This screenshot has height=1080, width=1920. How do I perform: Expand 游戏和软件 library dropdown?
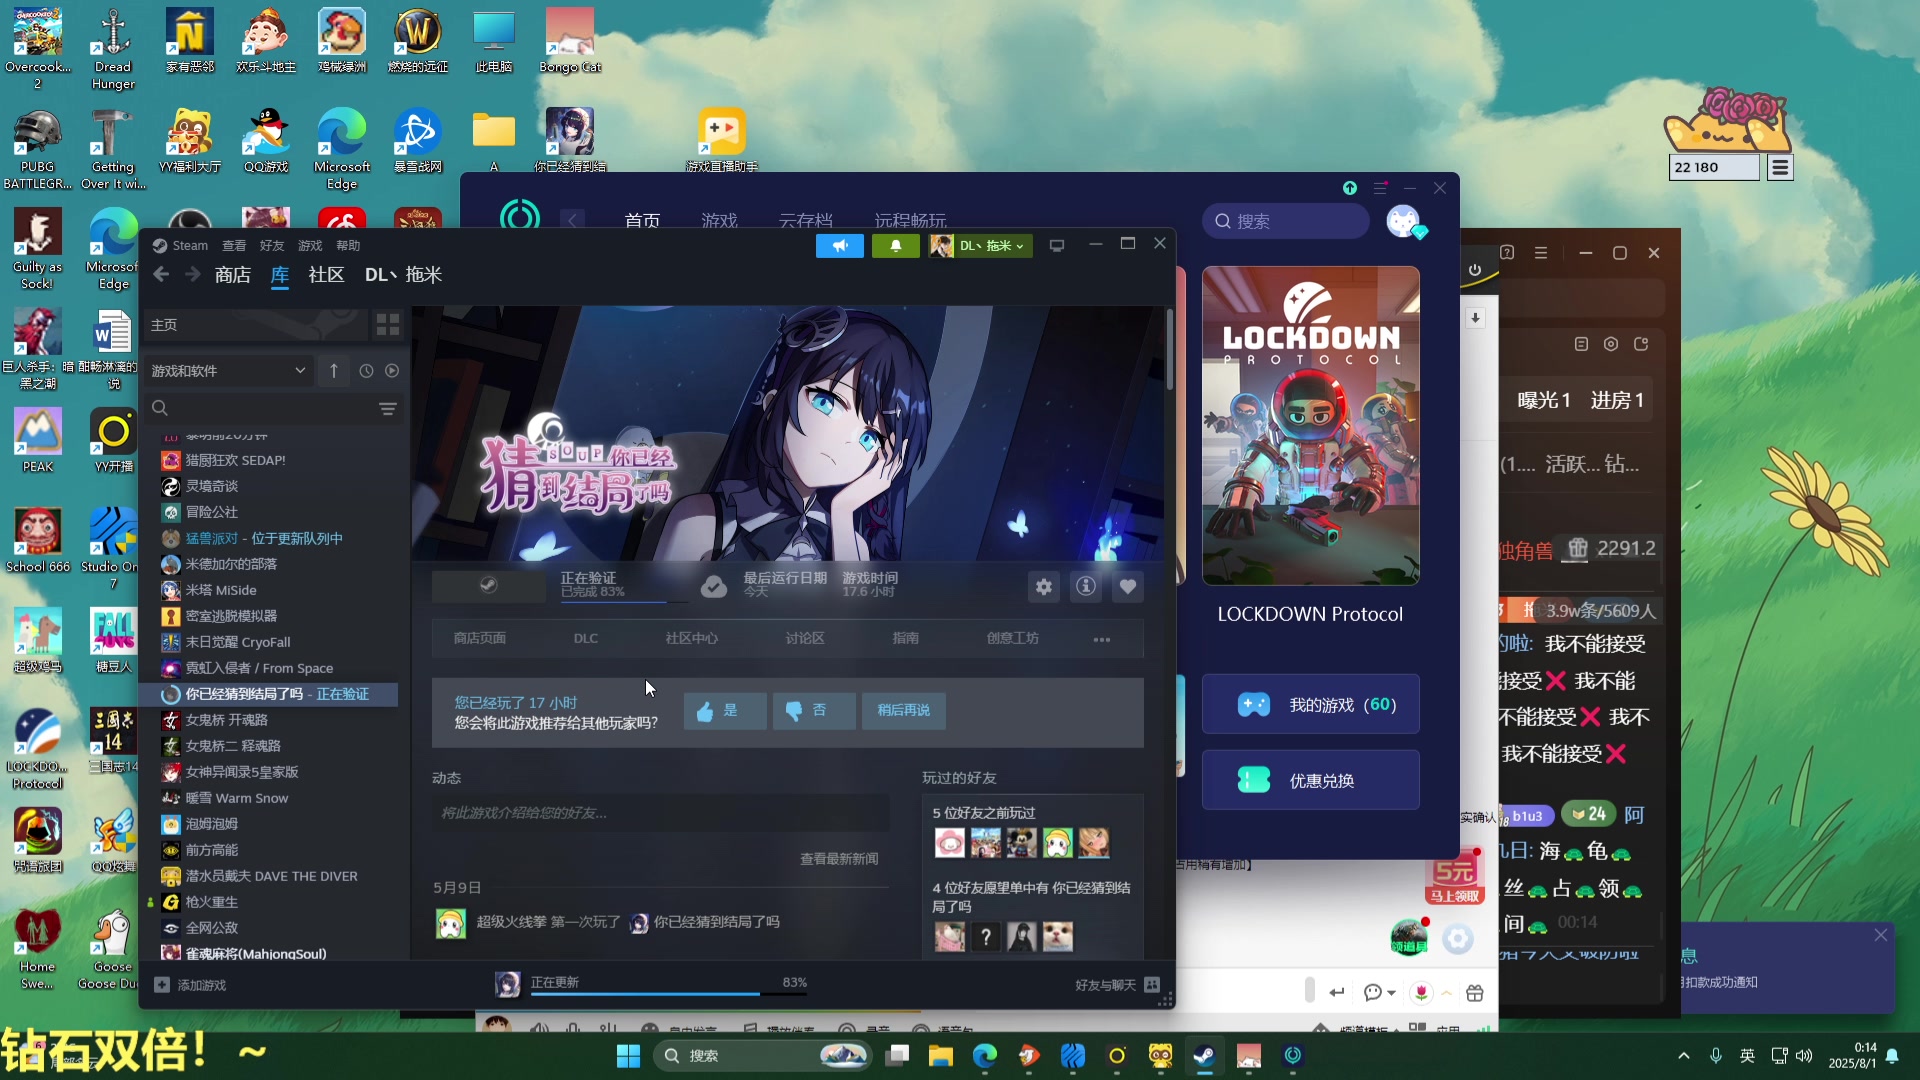click(229, 371)
